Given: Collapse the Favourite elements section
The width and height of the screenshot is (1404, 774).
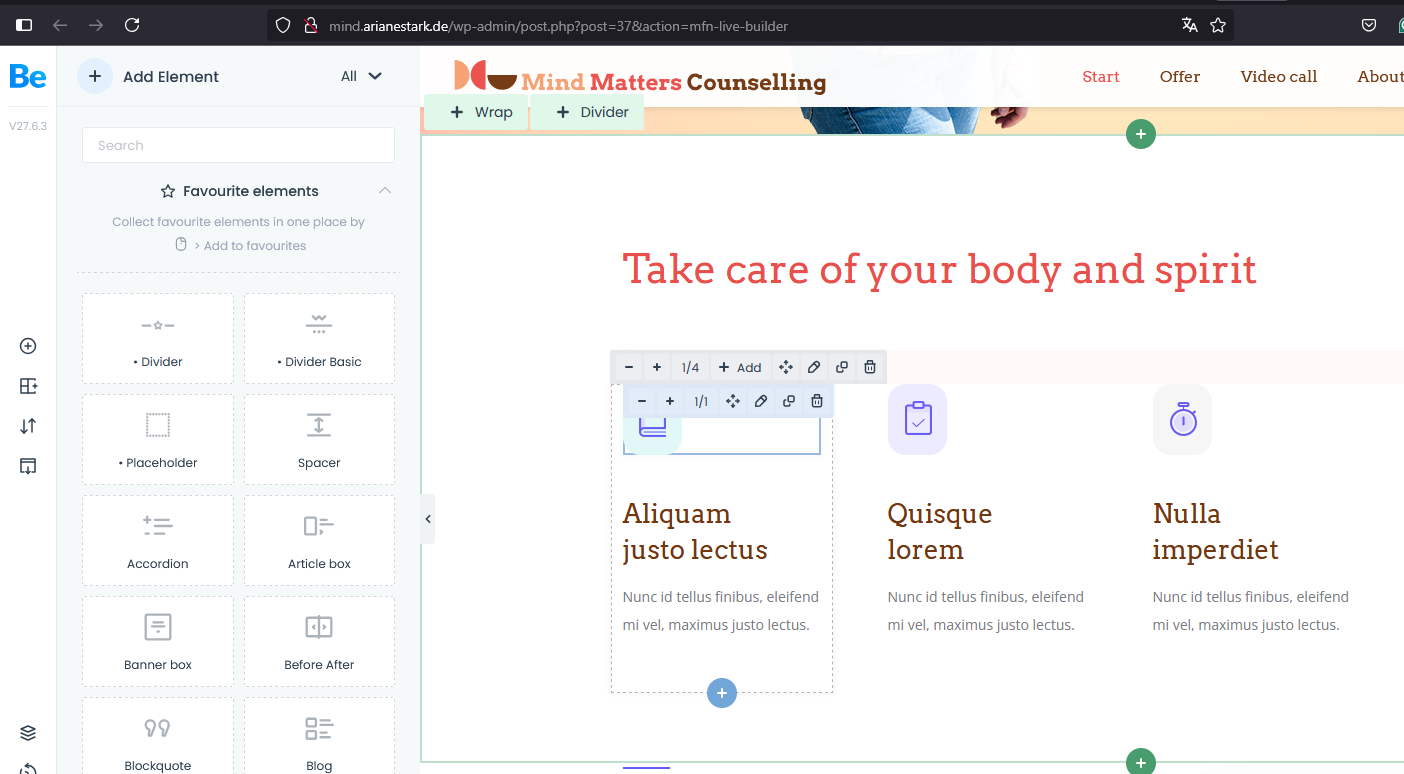Looking at the screenshot, I should [x=385, y=191].
